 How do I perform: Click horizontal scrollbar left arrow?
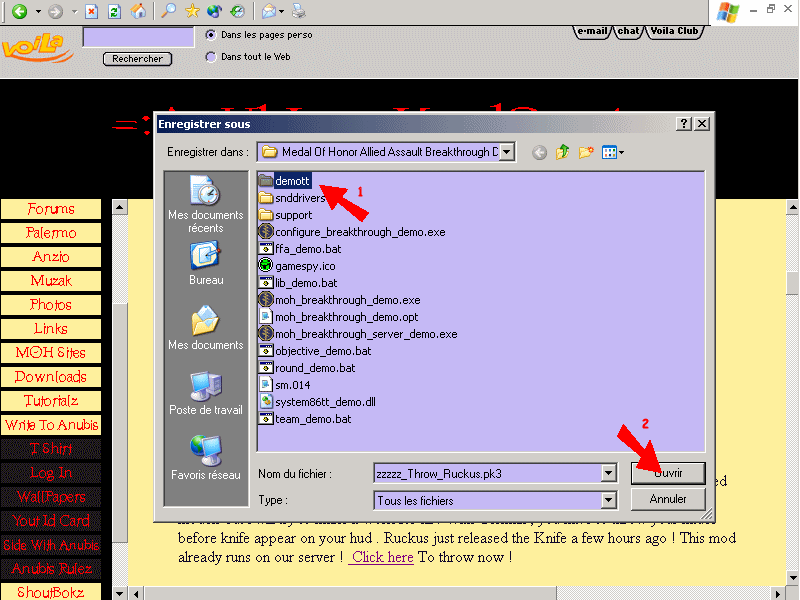click(x=136, y=594)
